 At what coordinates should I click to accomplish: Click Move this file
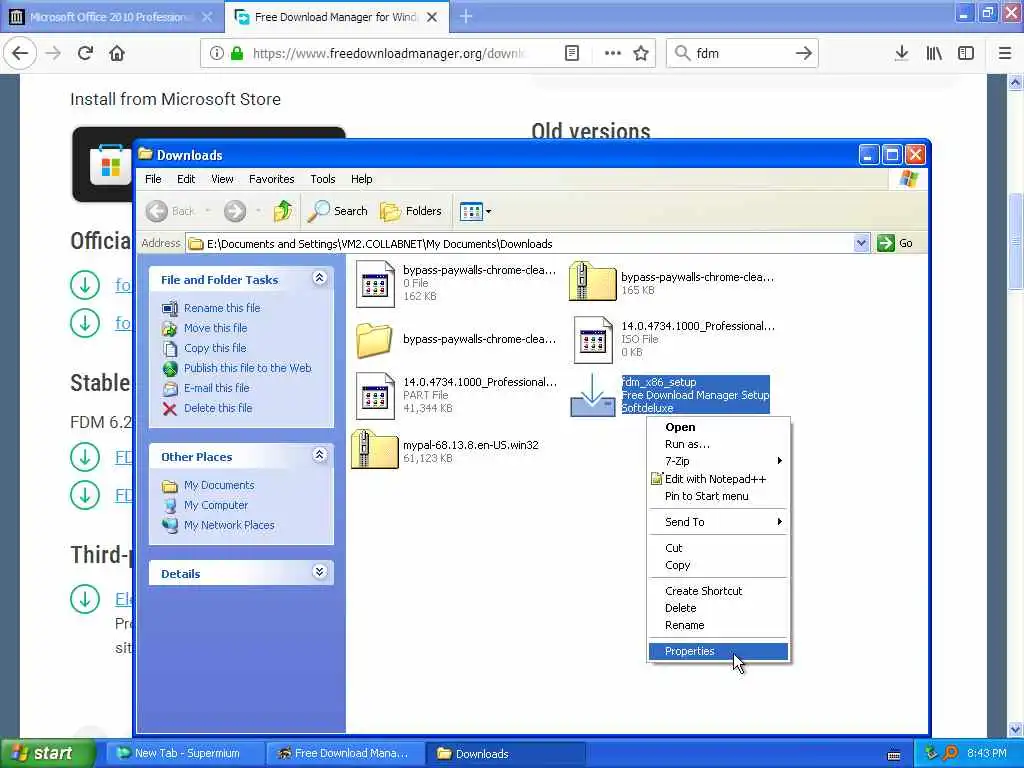(x=216, y=328)
